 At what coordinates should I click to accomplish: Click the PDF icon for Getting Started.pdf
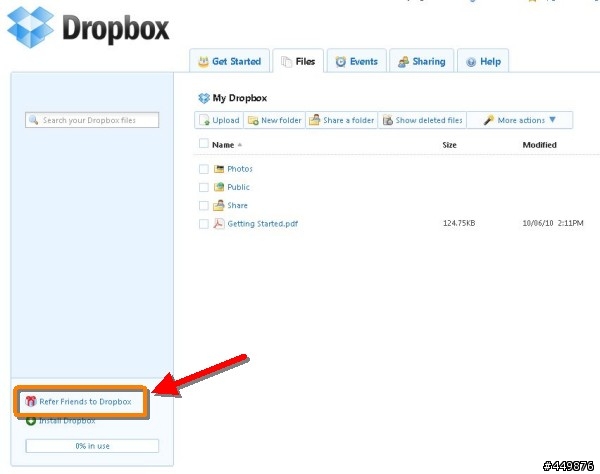[x=219, y=223]
